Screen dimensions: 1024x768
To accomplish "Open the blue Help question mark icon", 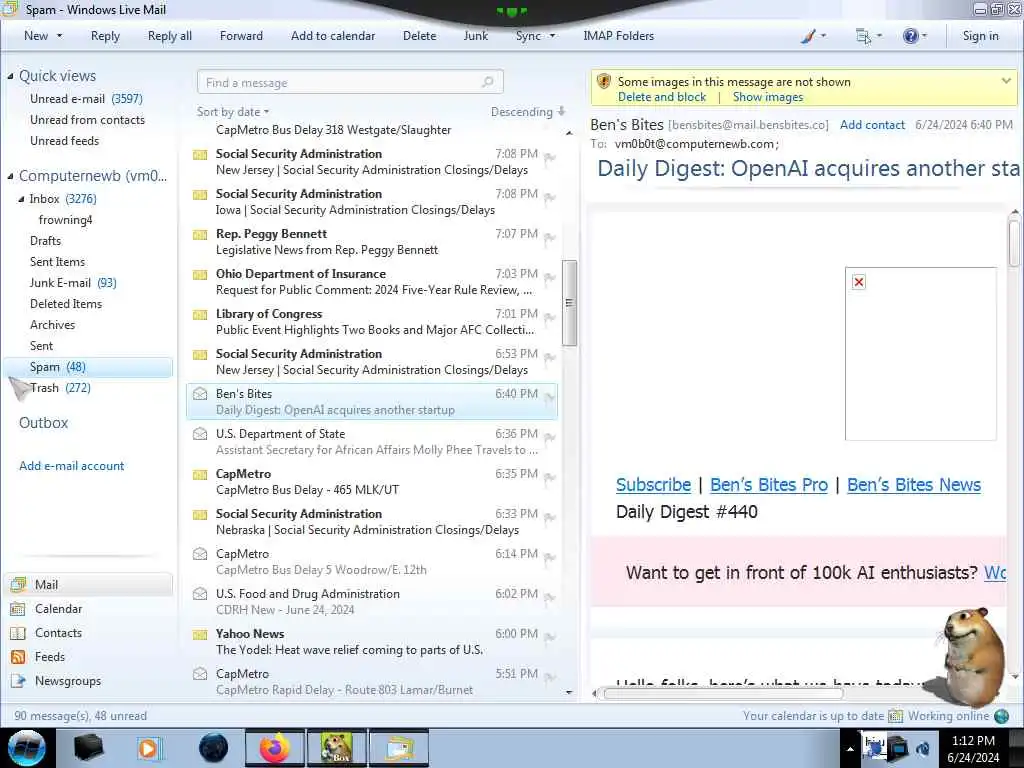I will (910, 36).
